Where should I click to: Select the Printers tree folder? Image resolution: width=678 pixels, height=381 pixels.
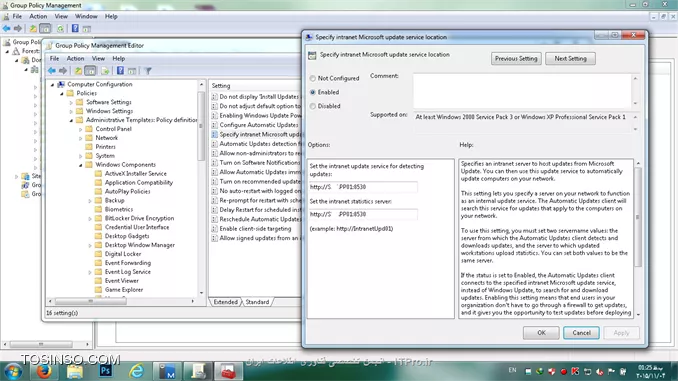pyautogui.click(x=106, y=147)
